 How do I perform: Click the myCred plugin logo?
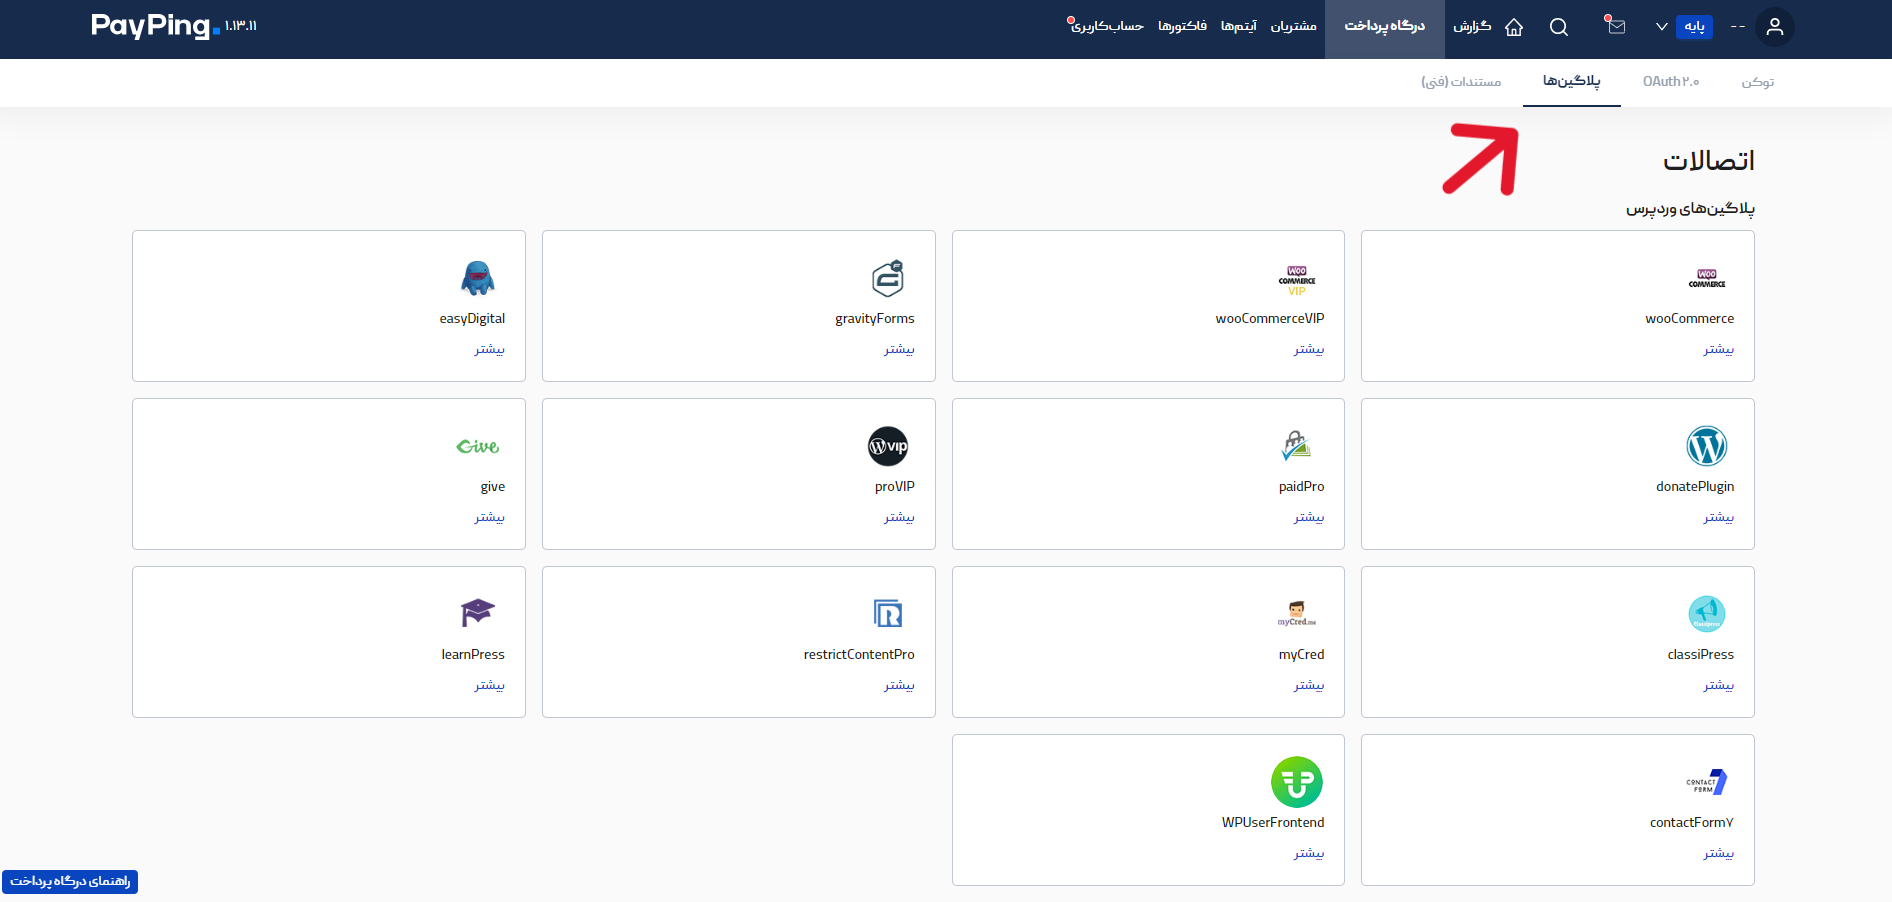(1297, 614)
